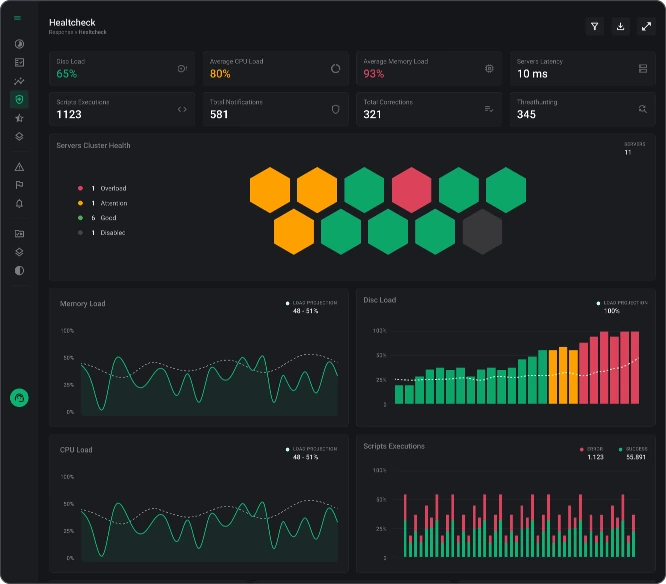
Task: Click the Average CPU Load 80% value
Action: (x=220, y=74)
